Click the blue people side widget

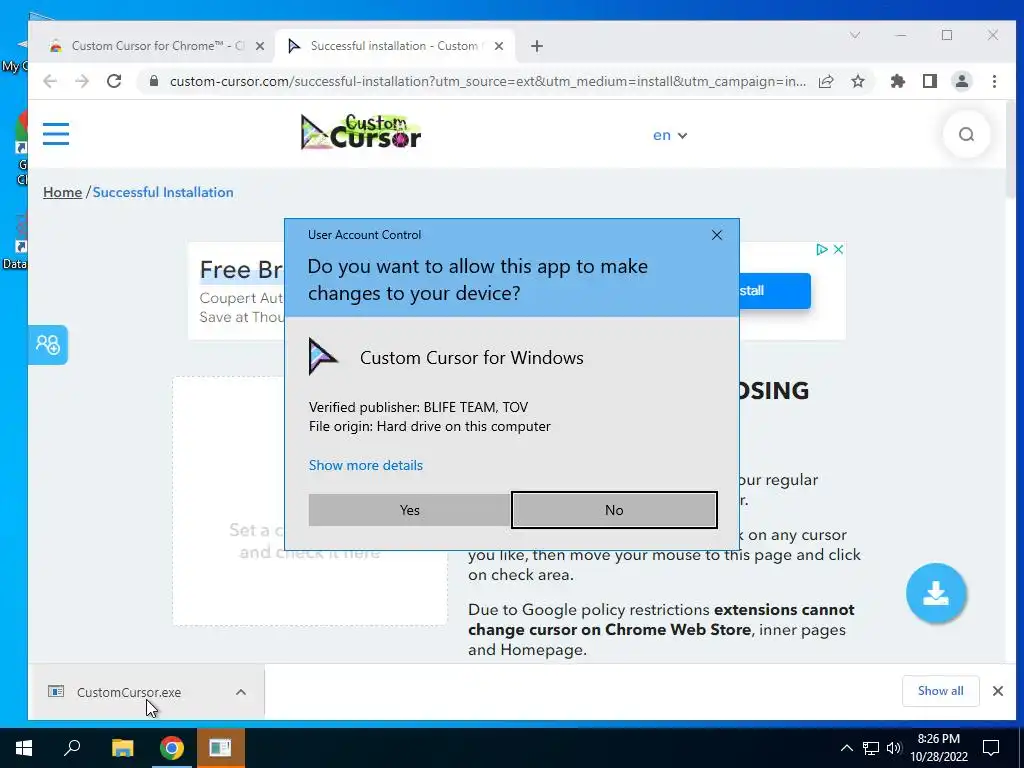48,344
